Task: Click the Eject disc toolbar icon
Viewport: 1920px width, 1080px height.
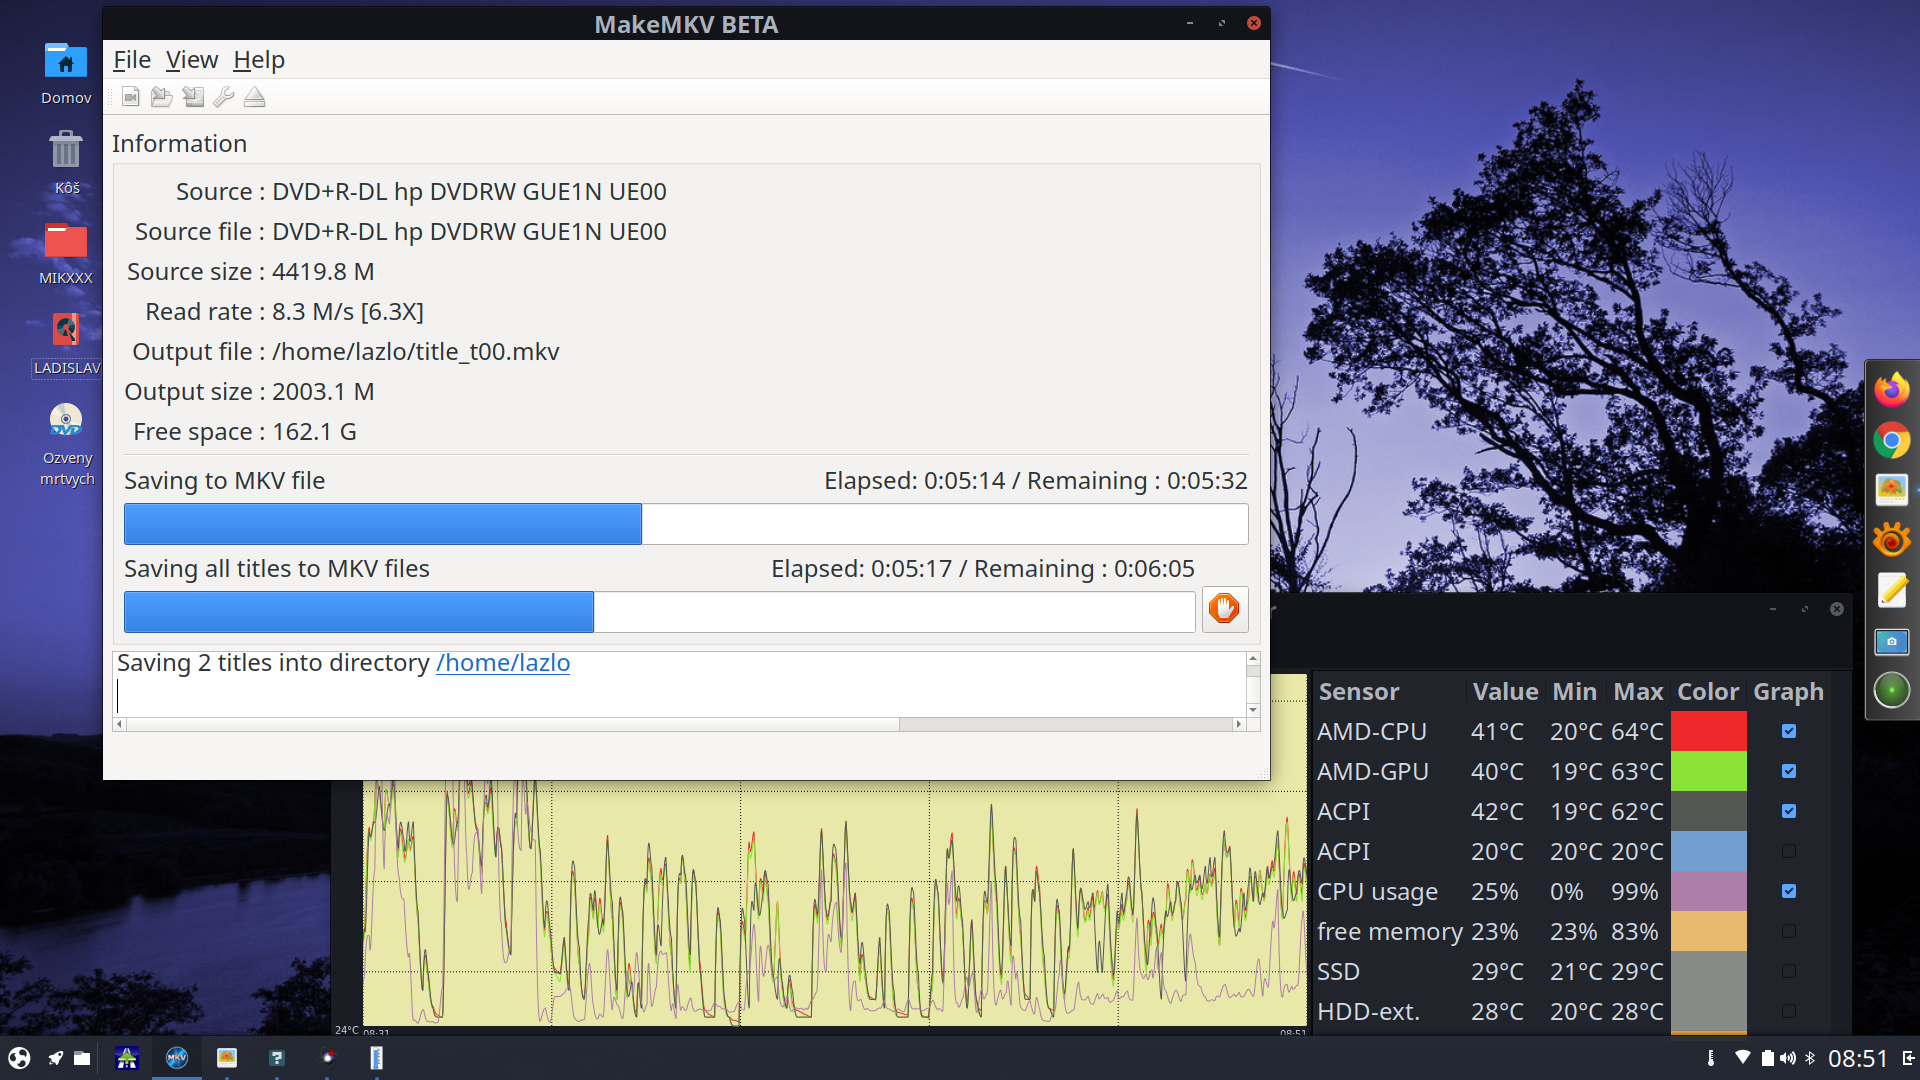Action: 255,97
